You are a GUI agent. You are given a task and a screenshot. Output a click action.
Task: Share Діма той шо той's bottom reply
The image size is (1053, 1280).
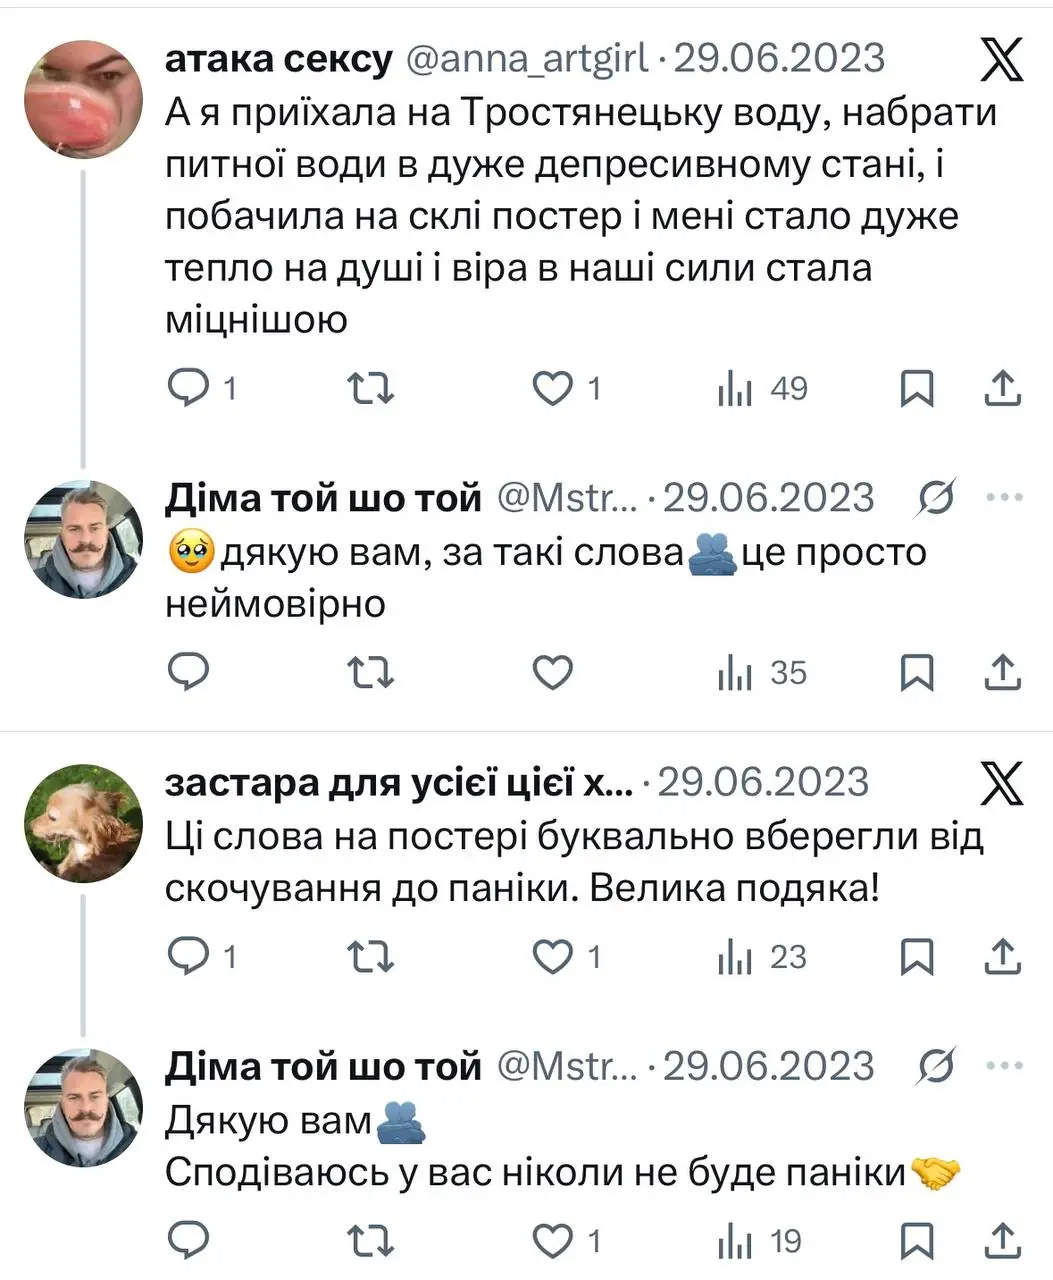coord(1003,1242)
